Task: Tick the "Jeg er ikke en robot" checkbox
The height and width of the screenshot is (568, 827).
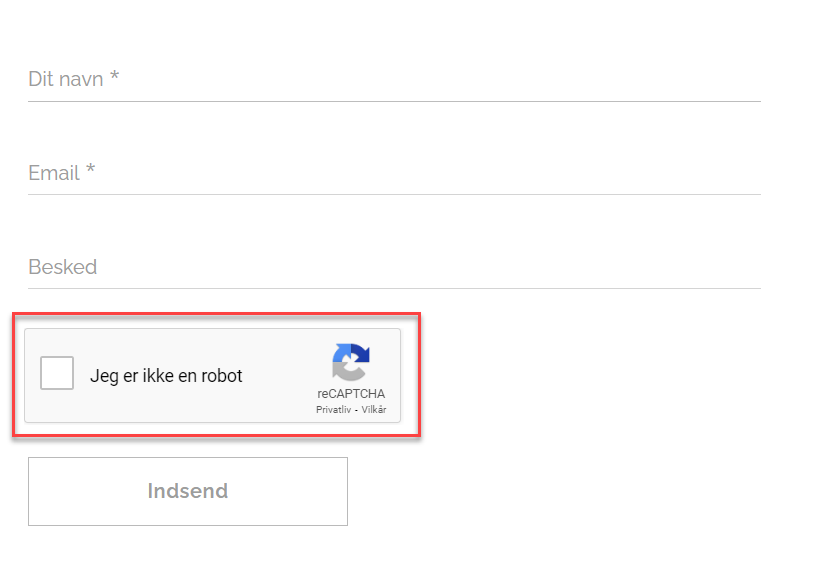Action: click(57, 374)
